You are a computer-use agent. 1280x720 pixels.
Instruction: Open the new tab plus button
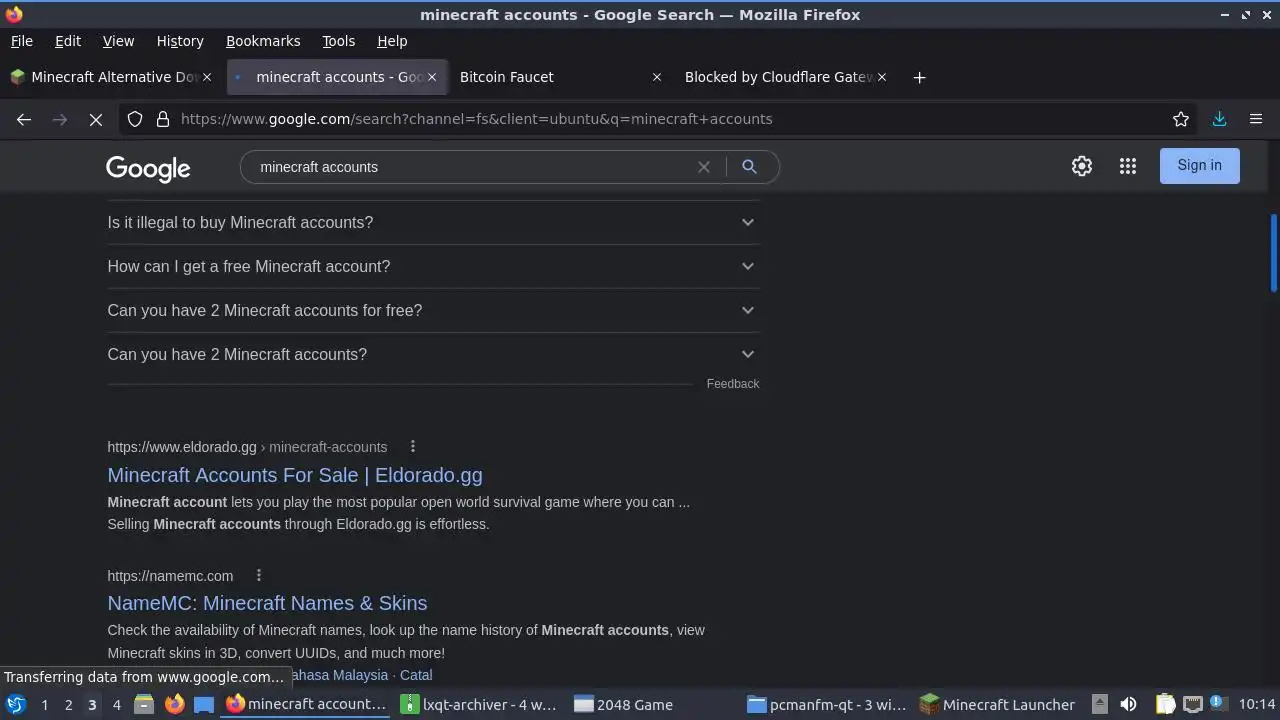tap(919, 77)
